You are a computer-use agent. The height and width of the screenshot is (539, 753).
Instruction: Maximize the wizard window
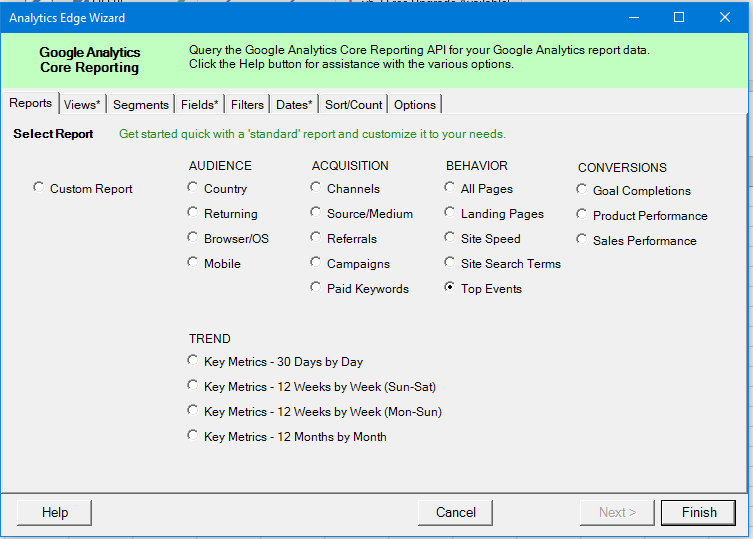(679, 17)
